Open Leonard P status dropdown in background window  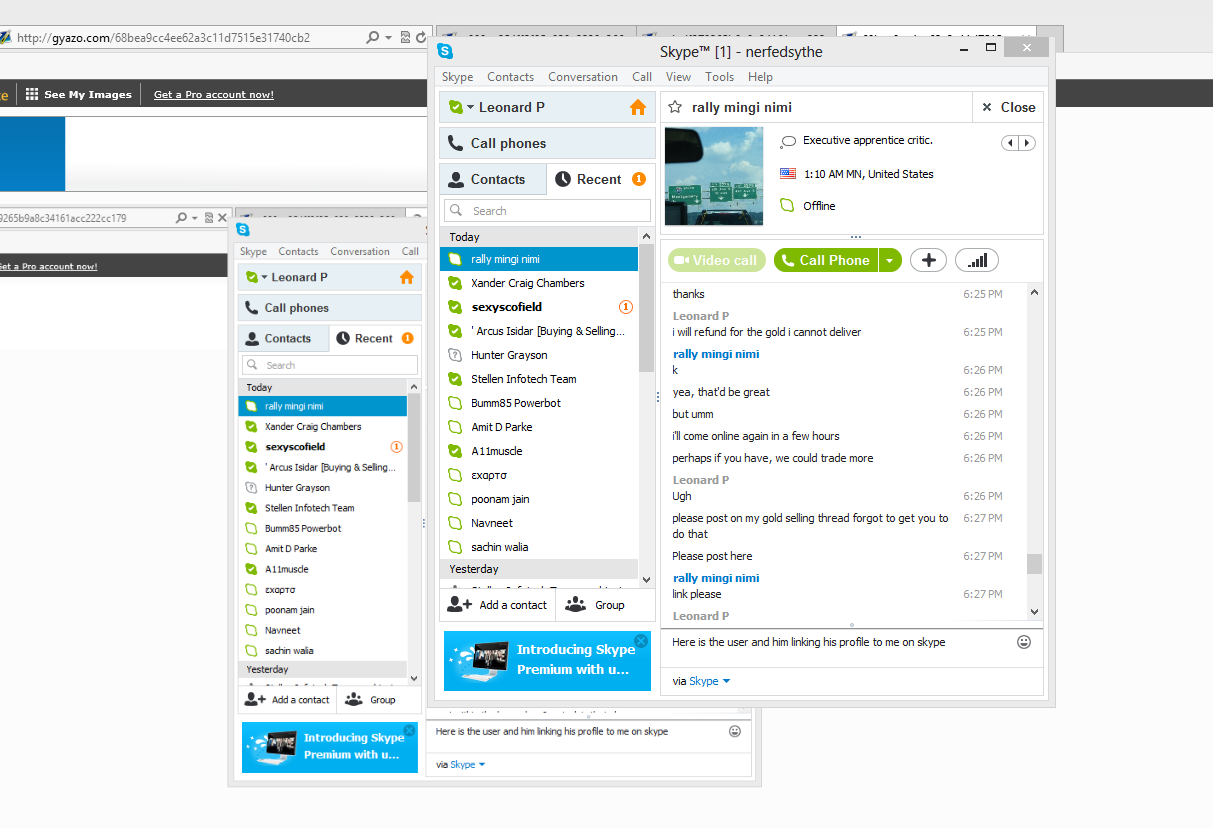pos(265,277)
